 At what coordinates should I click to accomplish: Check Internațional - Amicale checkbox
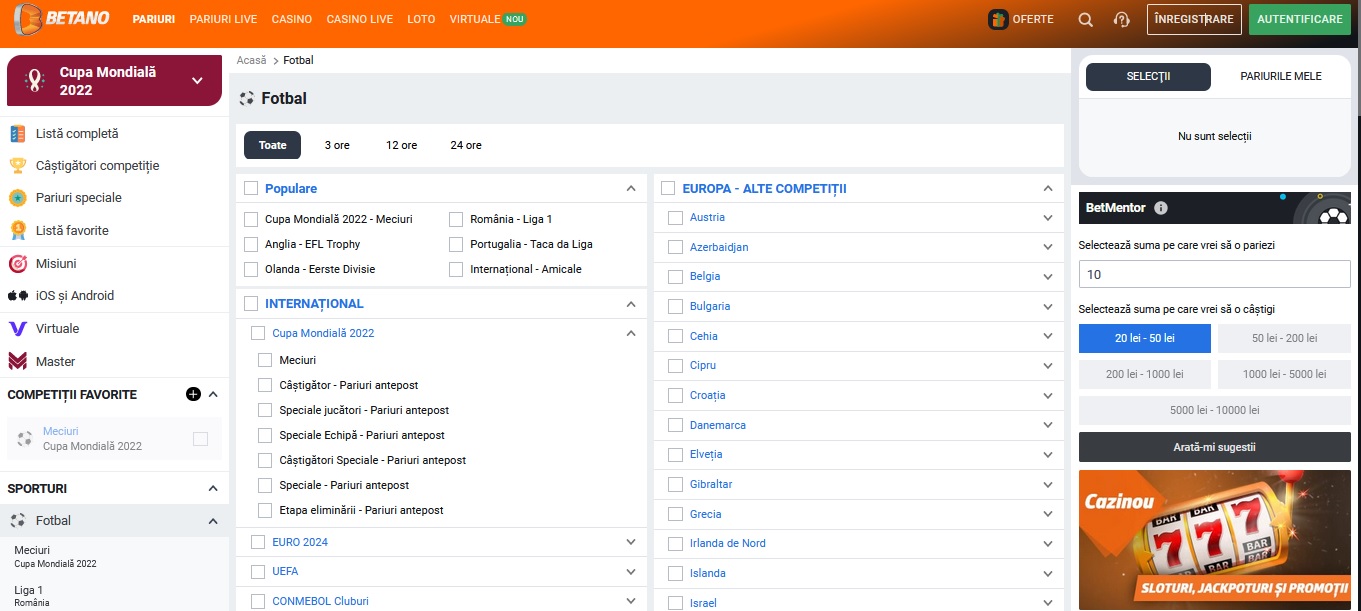tap(456, 269)
